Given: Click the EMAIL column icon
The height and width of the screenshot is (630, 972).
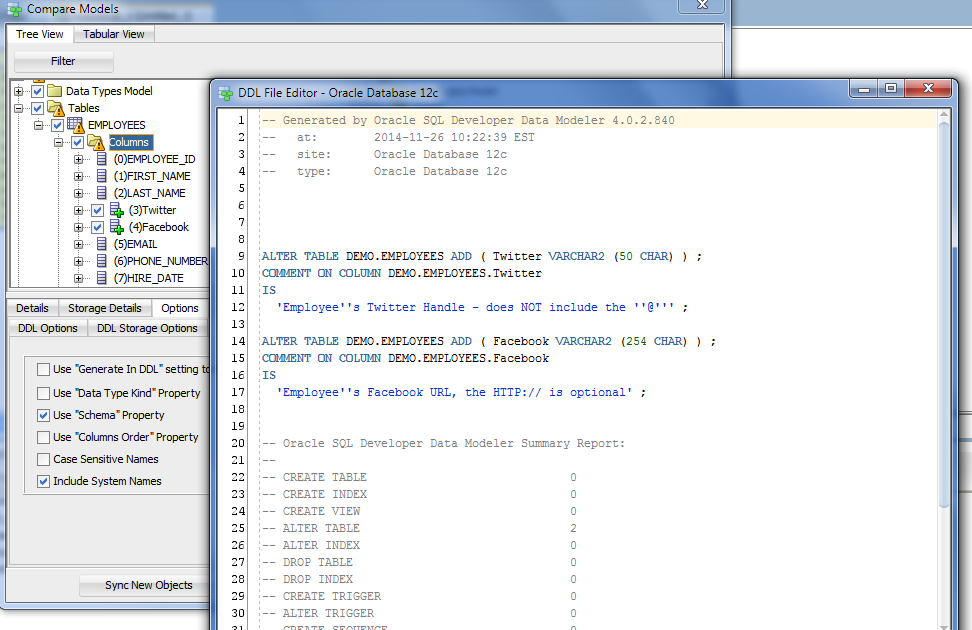Looking at the screenshot, I should click(x=102, y=244).
